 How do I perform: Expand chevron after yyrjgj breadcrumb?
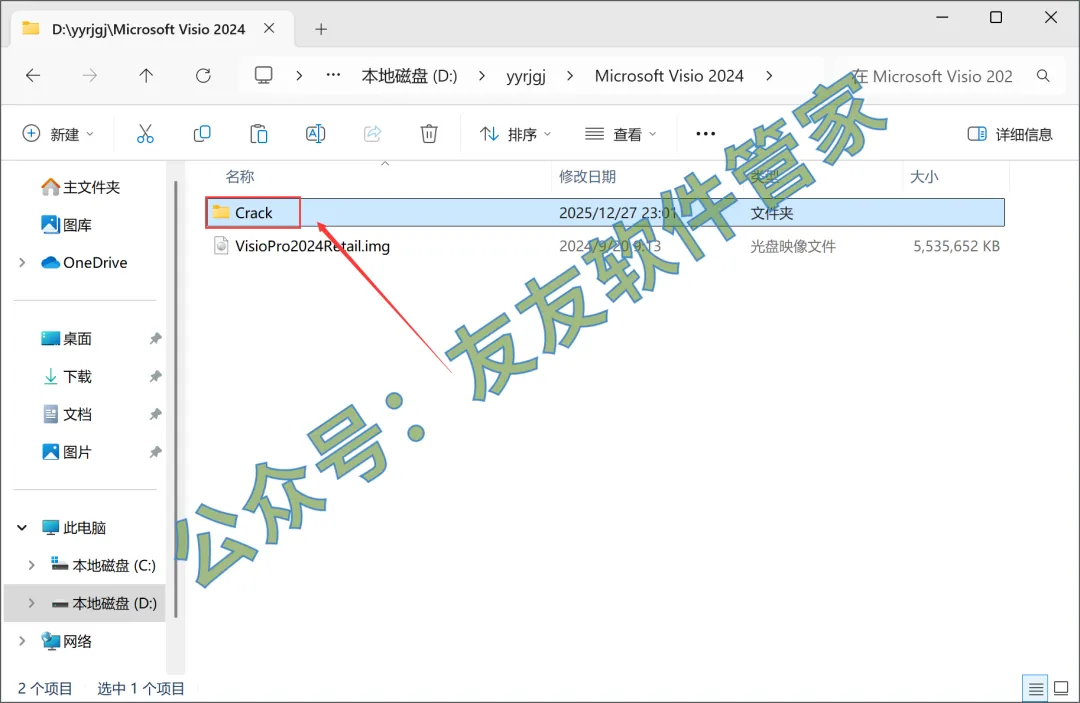coord(570,76)
